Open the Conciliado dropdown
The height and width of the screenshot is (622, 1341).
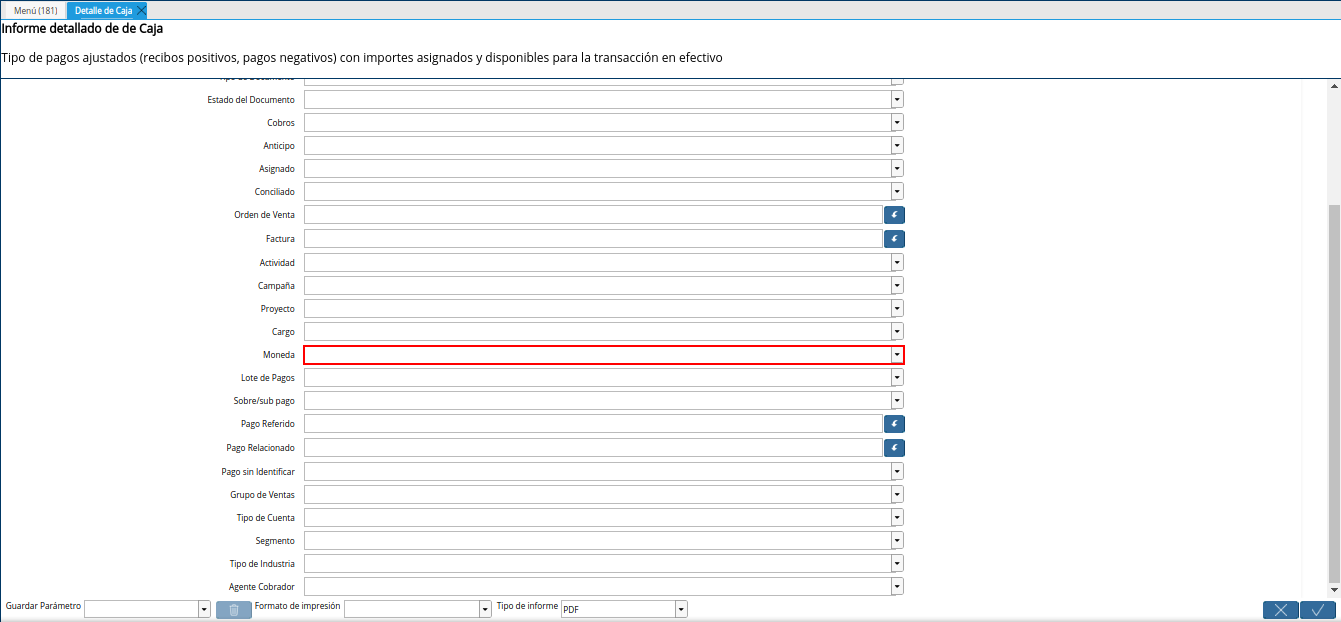896,191
